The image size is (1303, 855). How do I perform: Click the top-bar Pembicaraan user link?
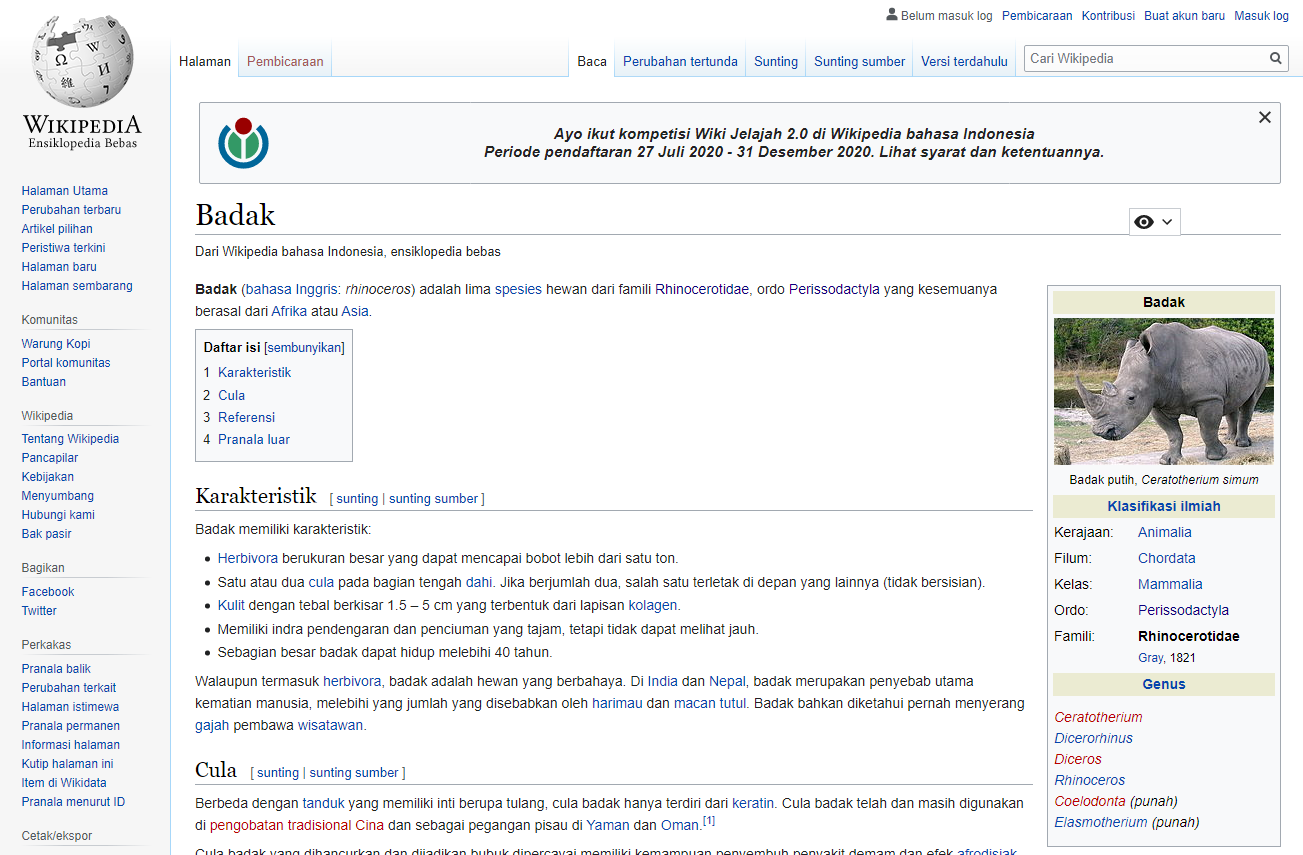[1037, 16]
